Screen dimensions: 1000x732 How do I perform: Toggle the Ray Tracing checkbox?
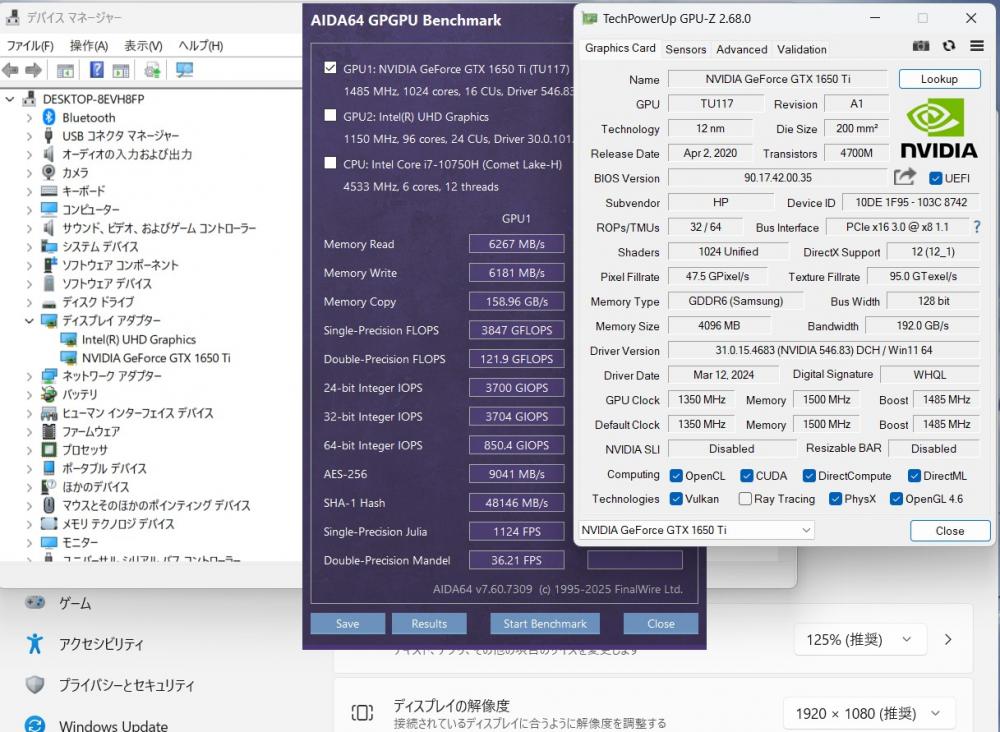pos(745,499)
